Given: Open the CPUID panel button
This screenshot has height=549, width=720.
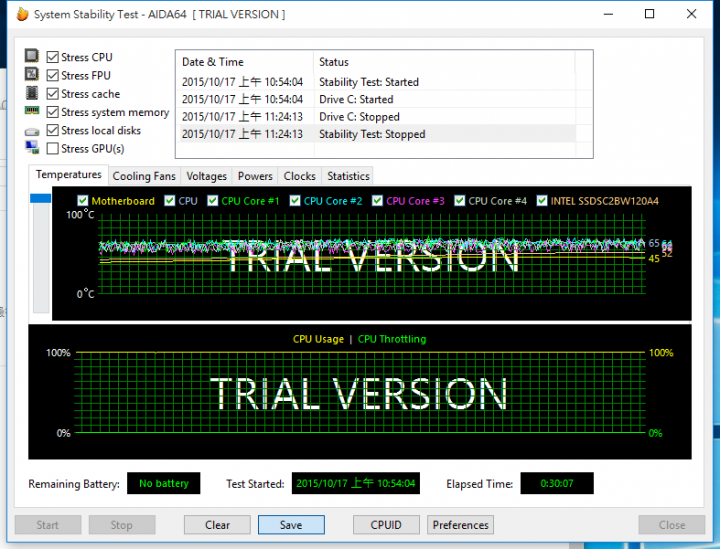Looking at the screenshot, I should point(386,525).
